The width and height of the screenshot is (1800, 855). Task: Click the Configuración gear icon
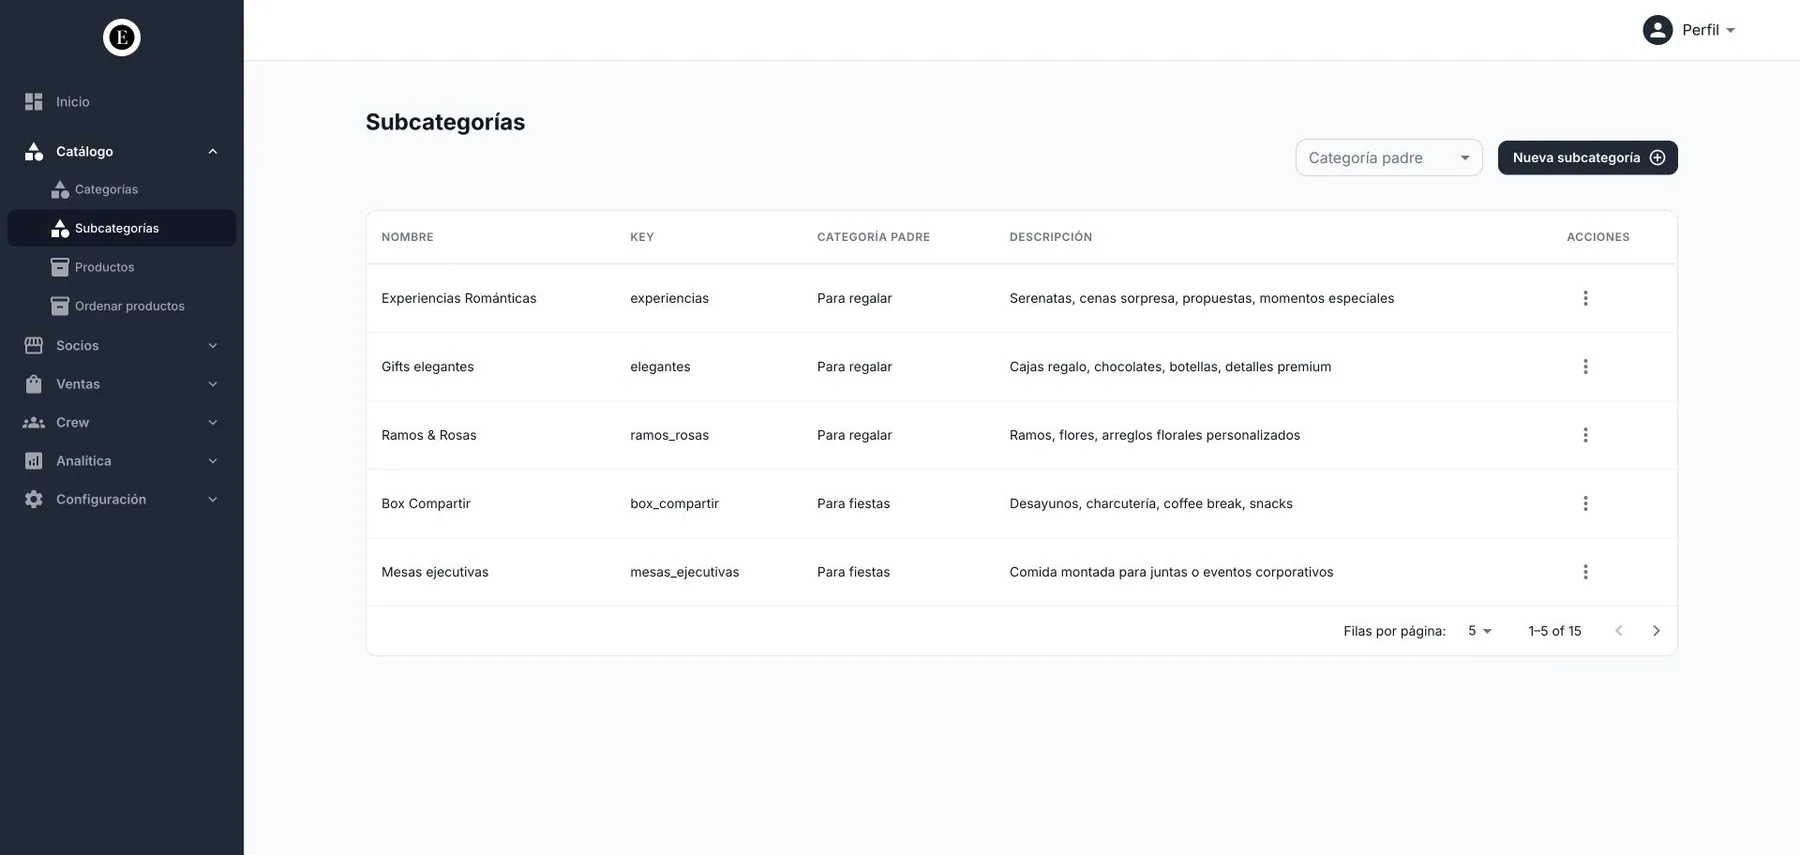pos(34,499)
